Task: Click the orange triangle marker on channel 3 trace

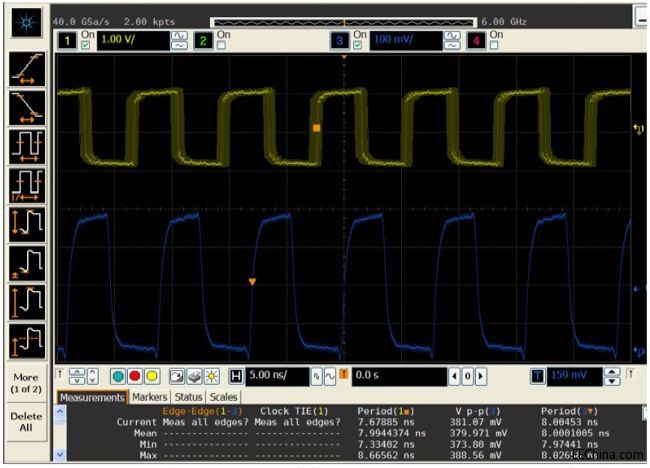Action: click(252, 282)
